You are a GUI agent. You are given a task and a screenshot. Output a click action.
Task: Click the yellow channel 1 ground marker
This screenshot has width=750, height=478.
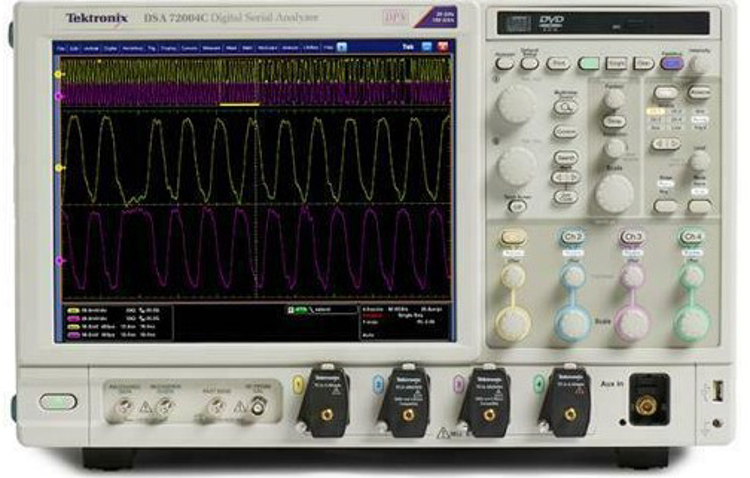[60, 168]
